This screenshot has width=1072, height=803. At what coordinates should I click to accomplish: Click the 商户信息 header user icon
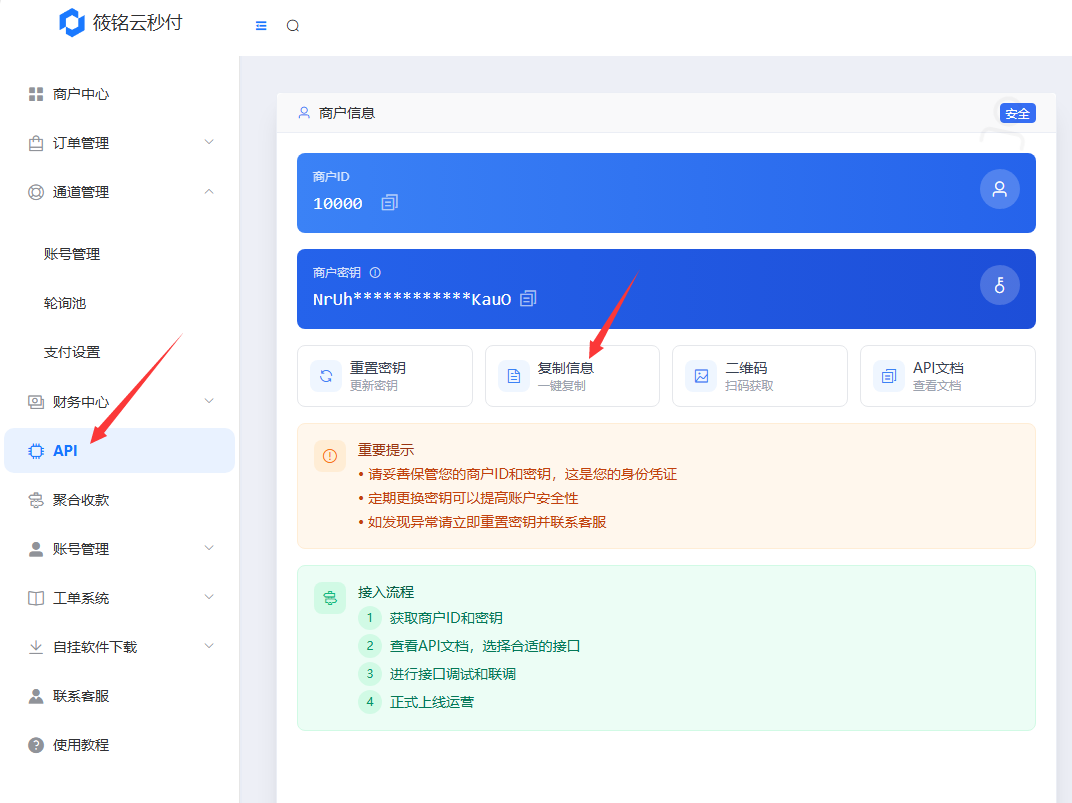pyautogui.click(x=304, y=113)
